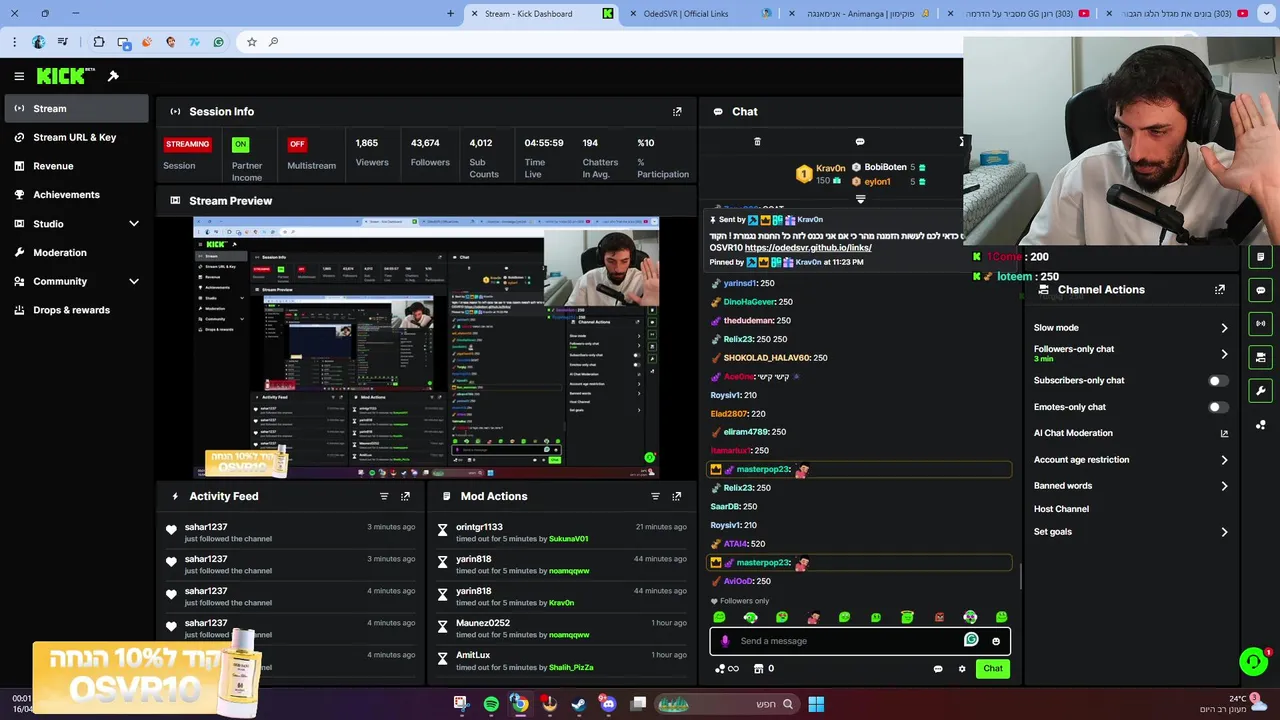This screenshot has height=720, width=1280.
Task: Open the hamburger menu beside the Kick logo
Action: pyautogui.click(x=19, y=76)
